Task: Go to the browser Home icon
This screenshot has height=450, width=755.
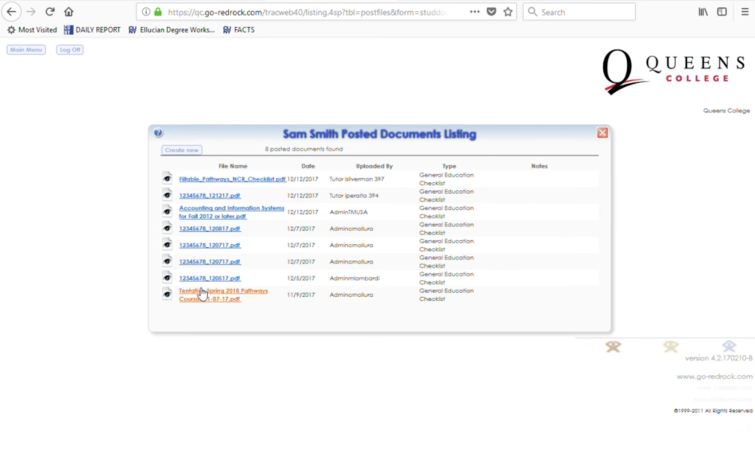Action: tap(68, 12)
